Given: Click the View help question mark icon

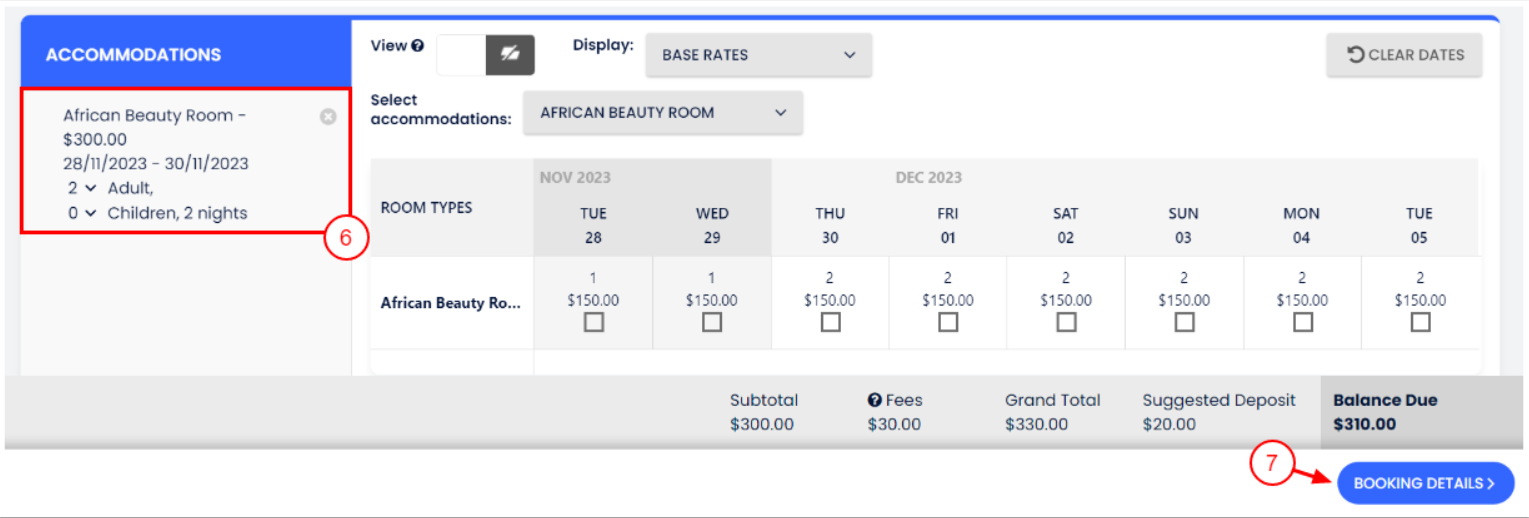Looking at the screenshot, I should pyautogui.click(x=417, y=46).
